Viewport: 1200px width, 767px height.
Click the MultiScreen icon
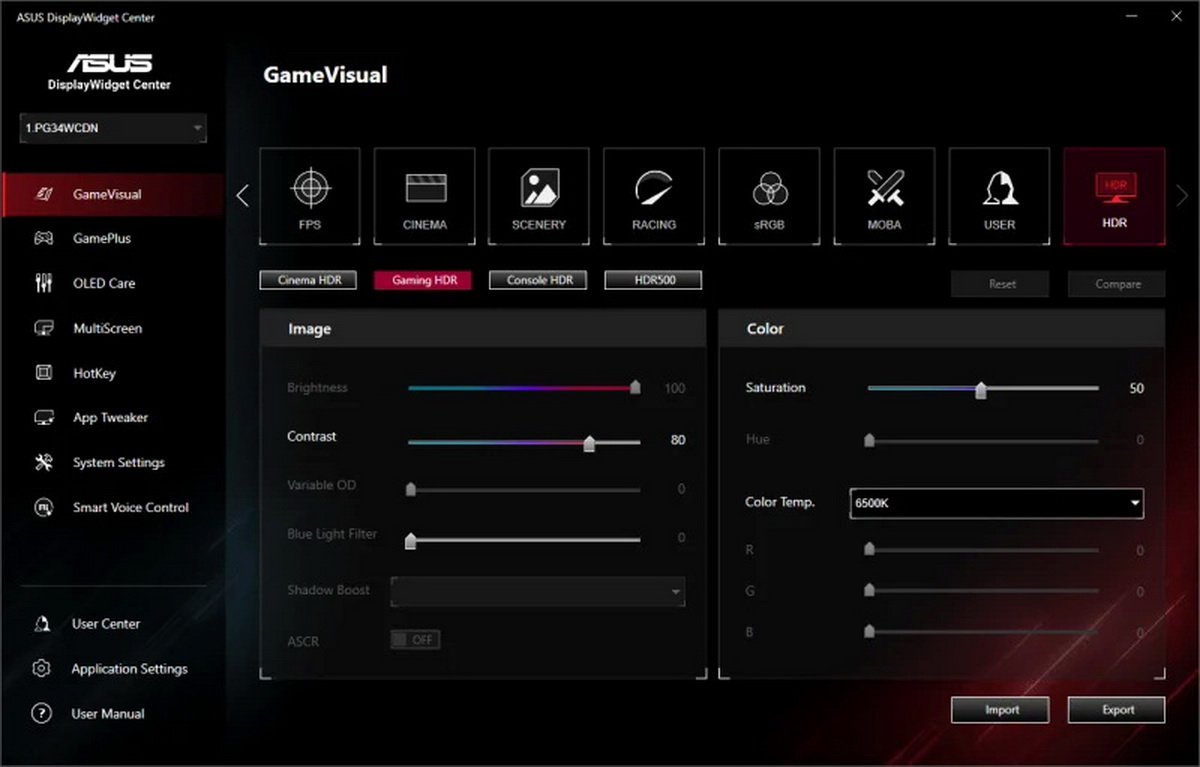(43, 328)
